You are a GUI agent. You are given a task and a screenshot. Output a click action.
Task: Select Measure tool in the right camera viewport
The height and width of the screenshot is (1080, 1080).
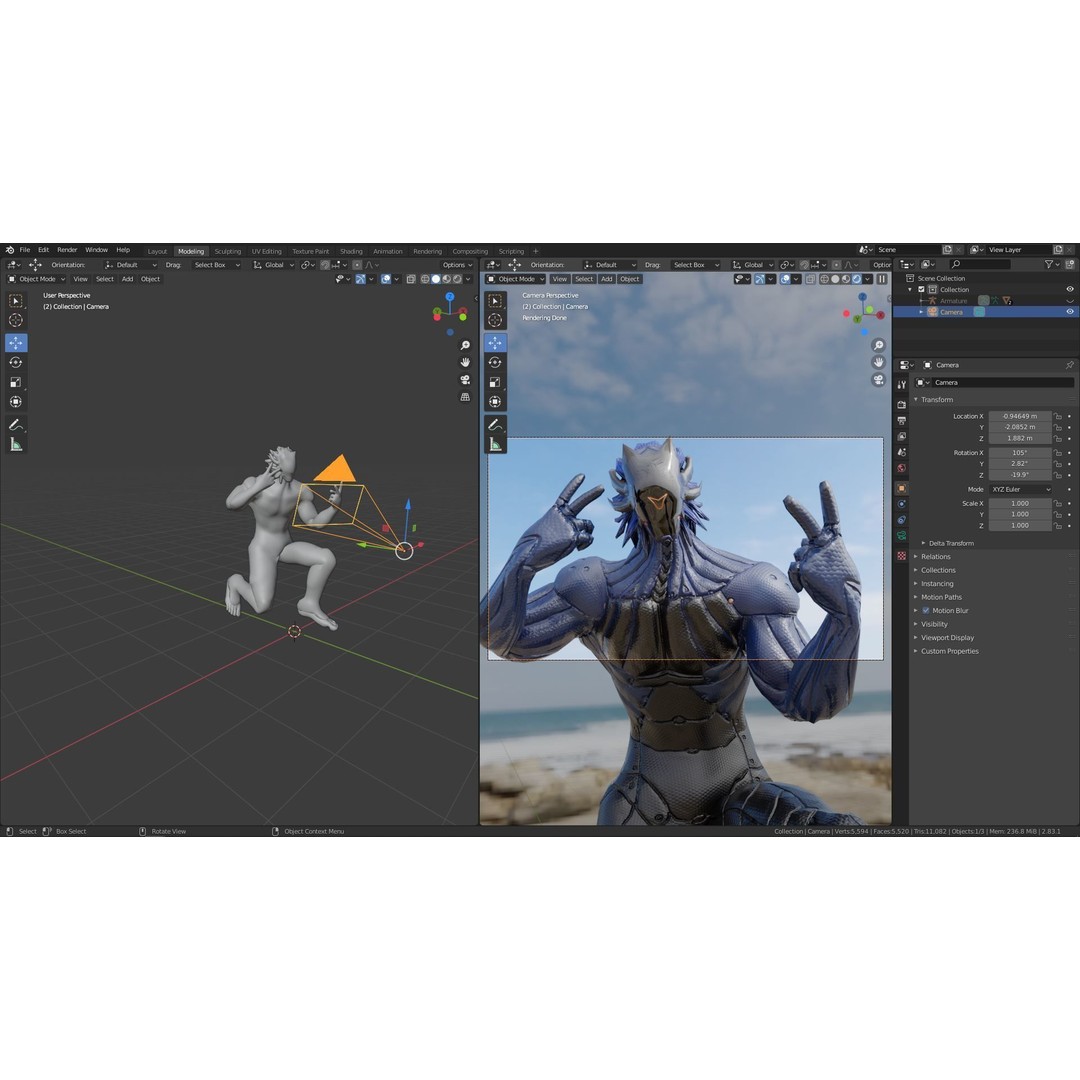pos(495,445)
